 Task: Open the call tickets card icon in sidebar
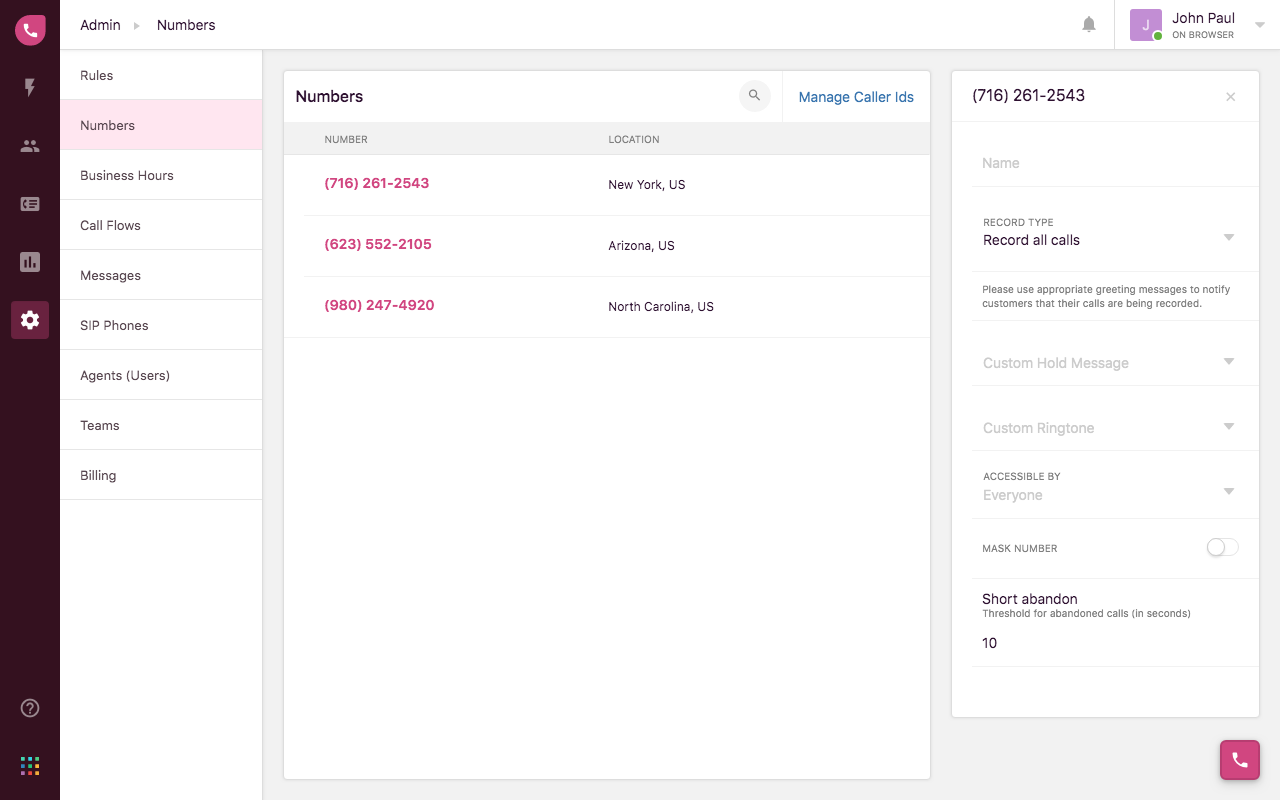pos(30,204)
